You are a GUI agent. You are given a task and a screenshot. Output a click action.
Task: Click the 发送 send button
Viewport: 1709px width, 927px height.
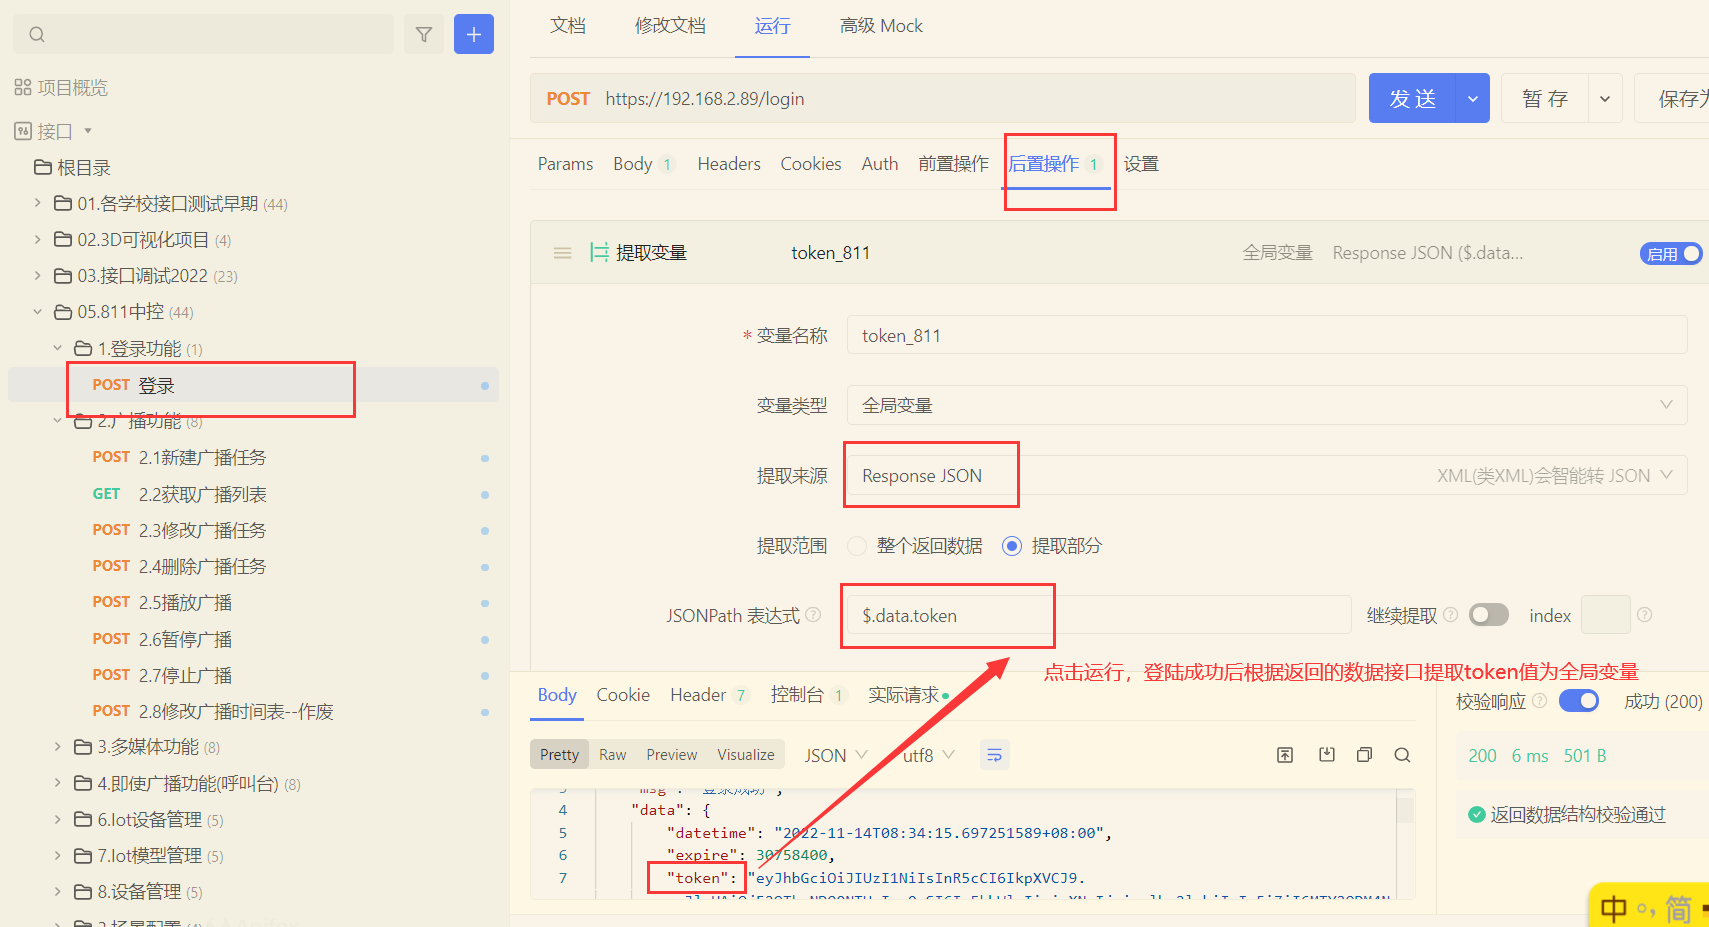(x=1412, y=99)
